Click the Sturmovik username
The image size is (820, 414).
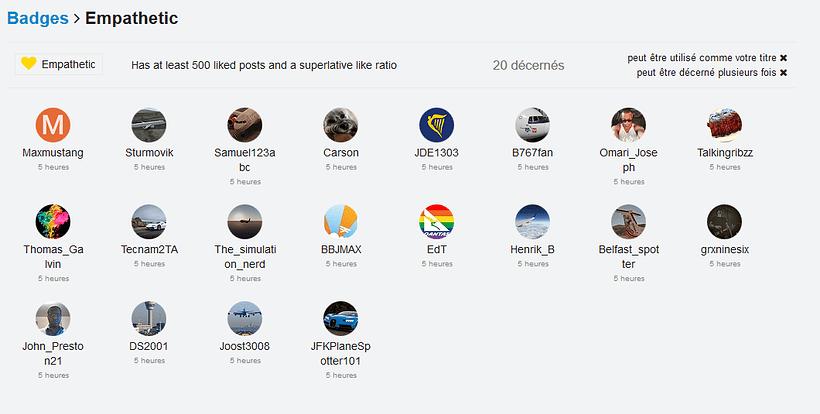pos(149,153)
